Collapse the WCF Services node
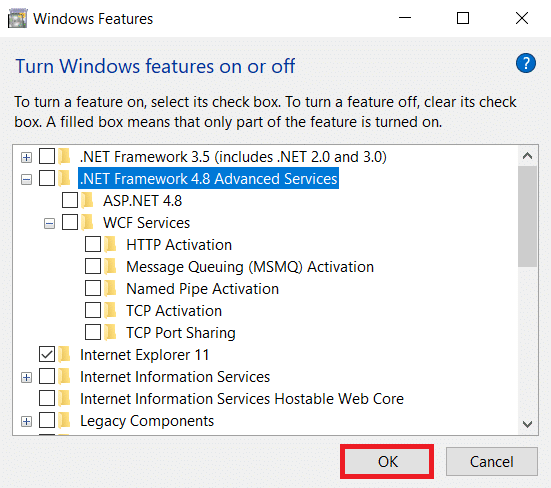 click(x=50, y=223)
